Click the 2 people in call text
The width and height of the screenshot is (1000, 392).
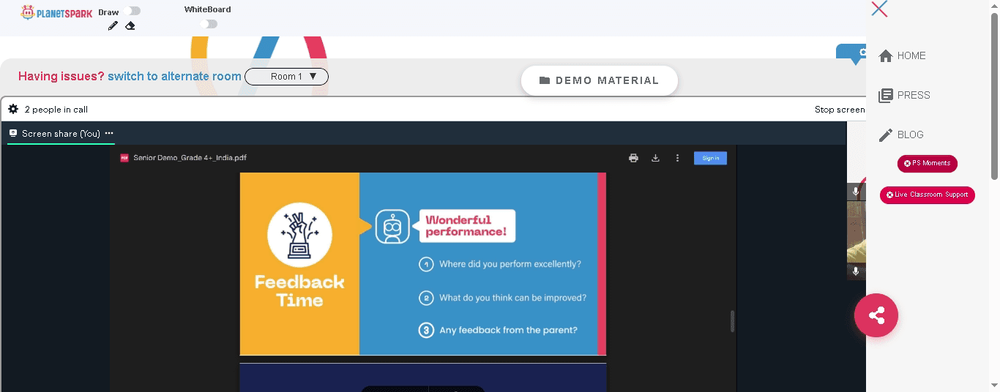[56, 110]
